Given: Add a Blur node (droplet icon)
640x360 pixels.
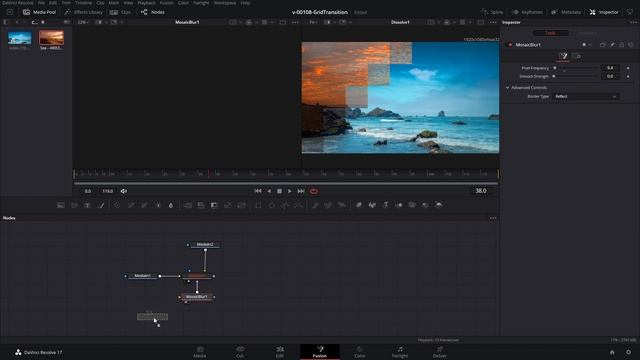Looking at the screenshot, I should (x=171, y=205).
